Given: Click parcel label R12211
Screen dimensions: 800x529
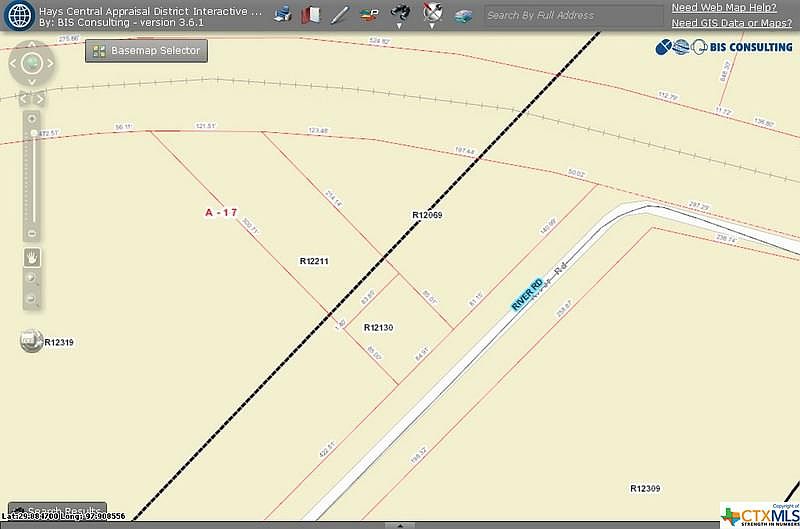Looking at the screenshot, I should (x=314, y=261).
